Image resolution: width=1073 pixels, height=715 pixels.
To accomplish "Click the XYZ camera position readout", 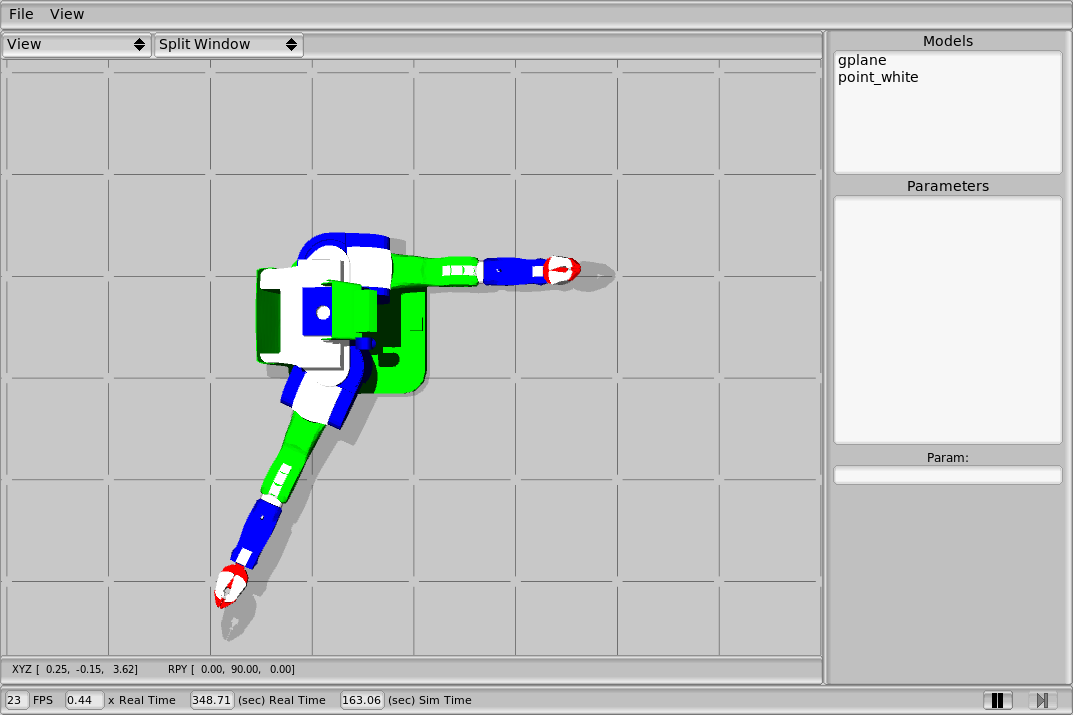I will [x=75, y=669].
